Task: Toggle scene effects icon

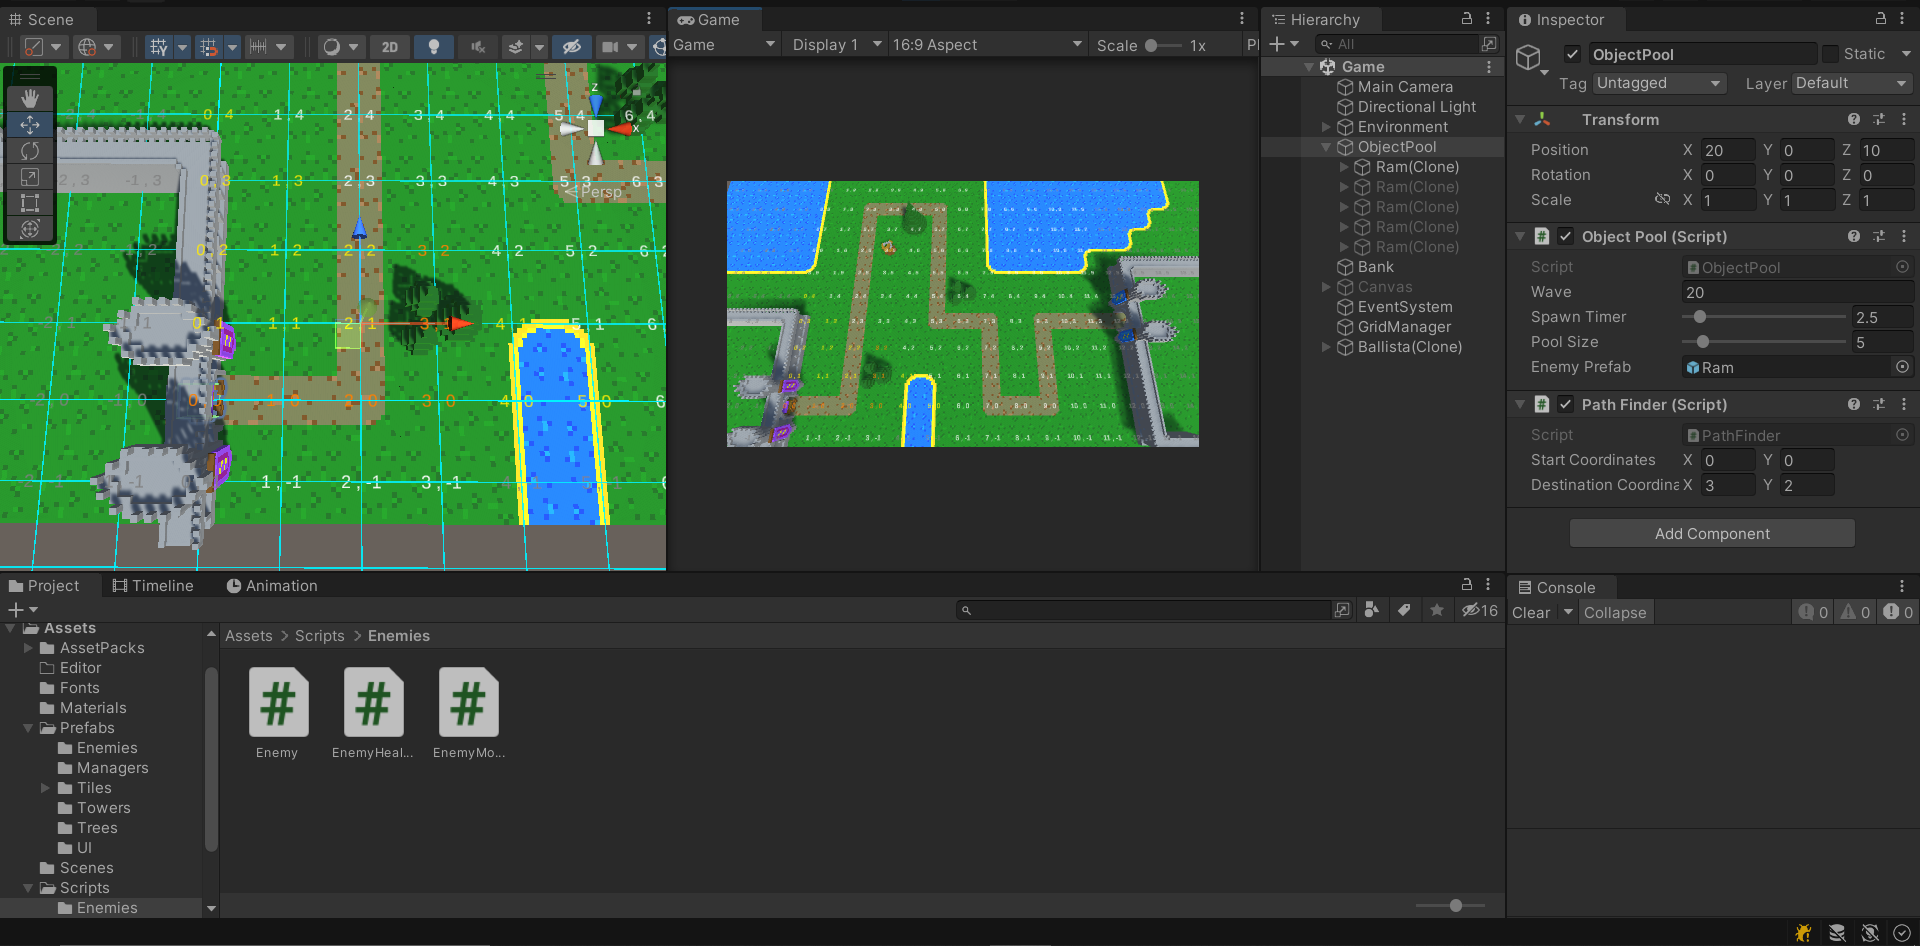Action: (x=515, y=46)
